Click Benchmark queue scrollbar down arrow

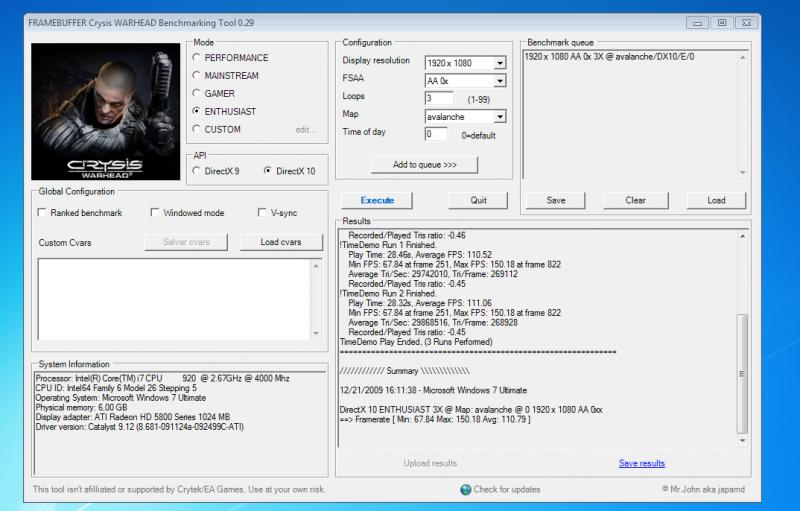point(742,172)
